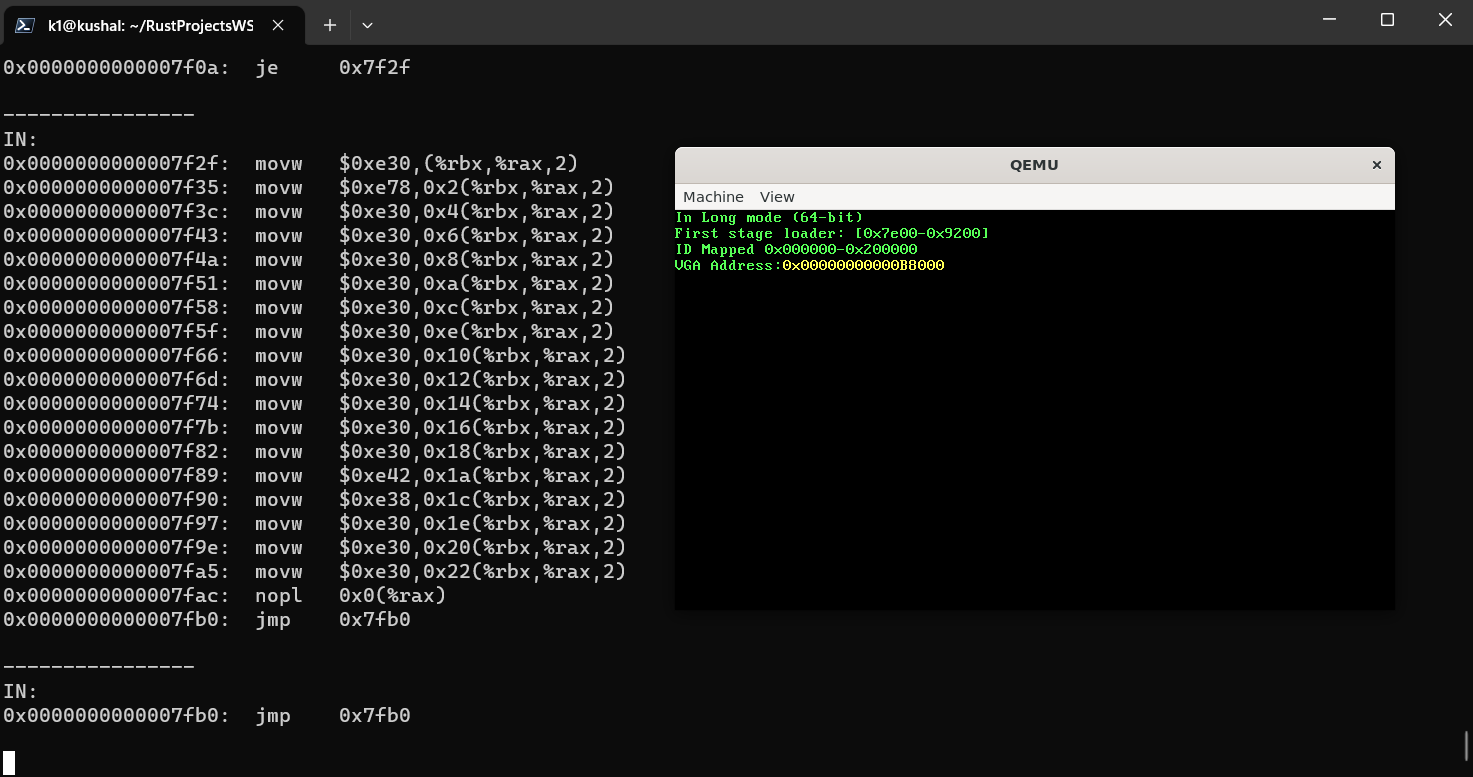Close the QEMU guest window
This screenshot has height=777, width=1473.
(x=1377, y=165)
